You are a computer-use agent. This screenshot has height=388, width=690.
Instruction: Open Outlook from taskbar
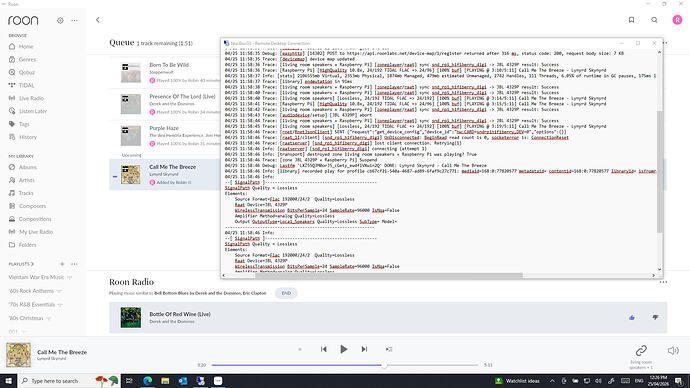tap(183, 381)
